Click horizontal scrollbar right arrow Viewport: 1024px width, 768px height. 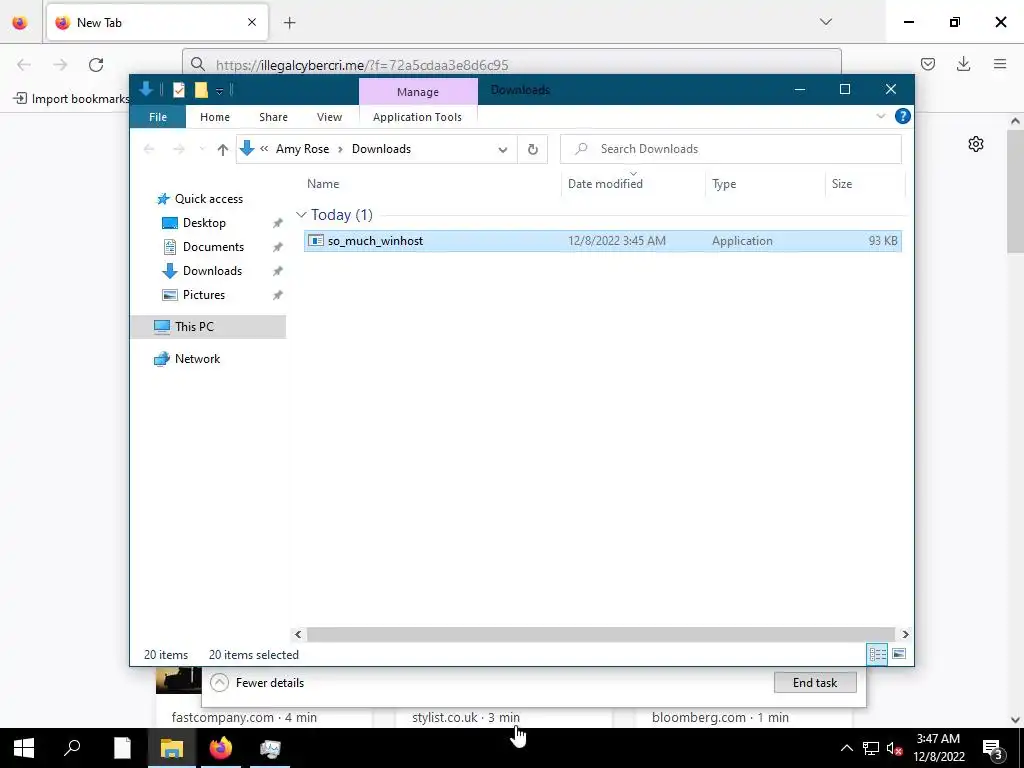coord(904,634)
